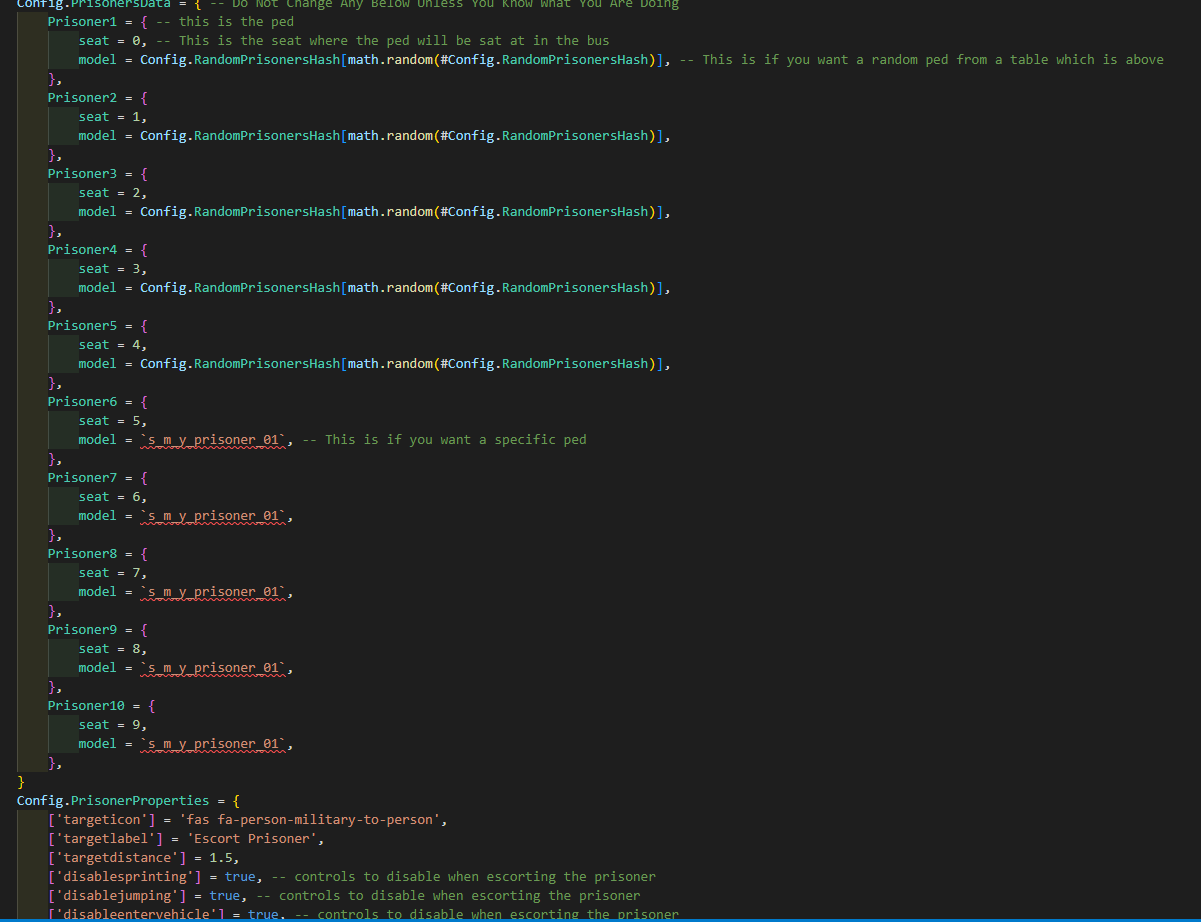Click the 'fas fa-person-military-to-person' string
The width and height of the screenshot is (1201, 922).
(310, 819)
